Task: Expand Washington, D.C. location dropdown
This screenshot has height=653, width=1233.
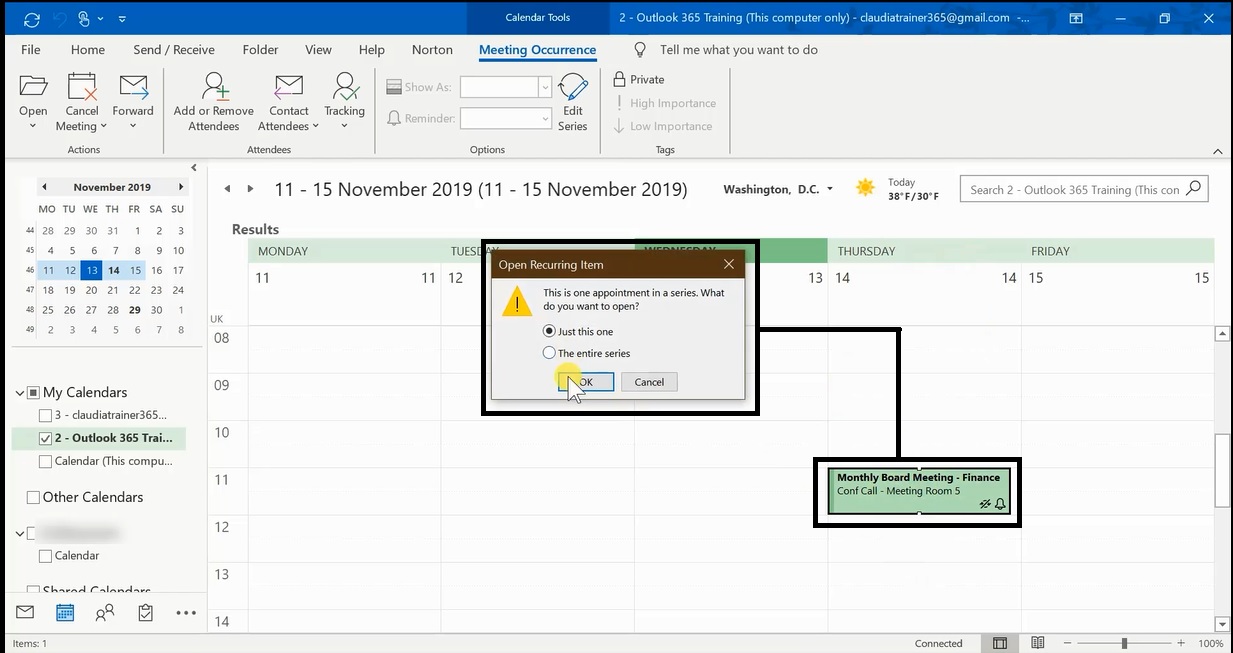Action: point(830,190)
